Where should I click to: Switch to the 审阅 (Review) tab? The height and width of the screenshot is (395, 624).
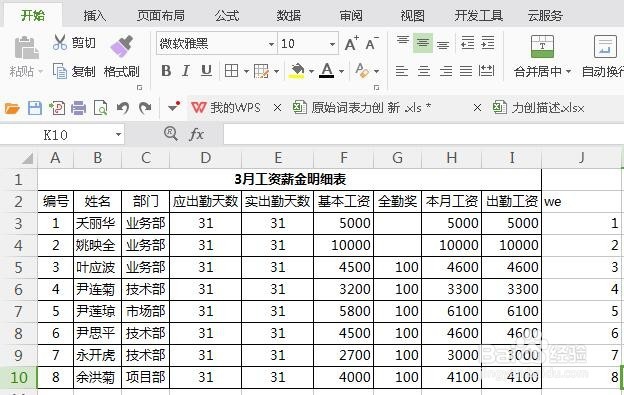(x=351, y=16)
